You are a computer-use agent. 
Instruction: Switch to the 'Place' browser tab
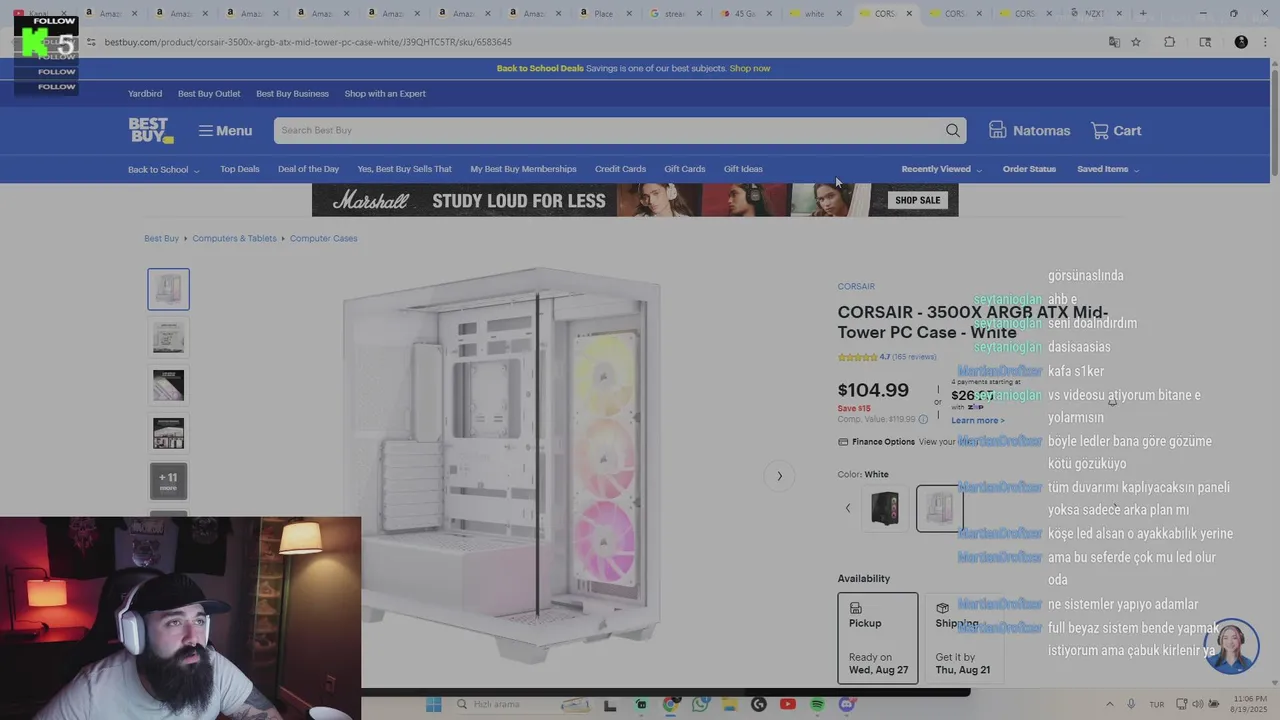(603, 14)
